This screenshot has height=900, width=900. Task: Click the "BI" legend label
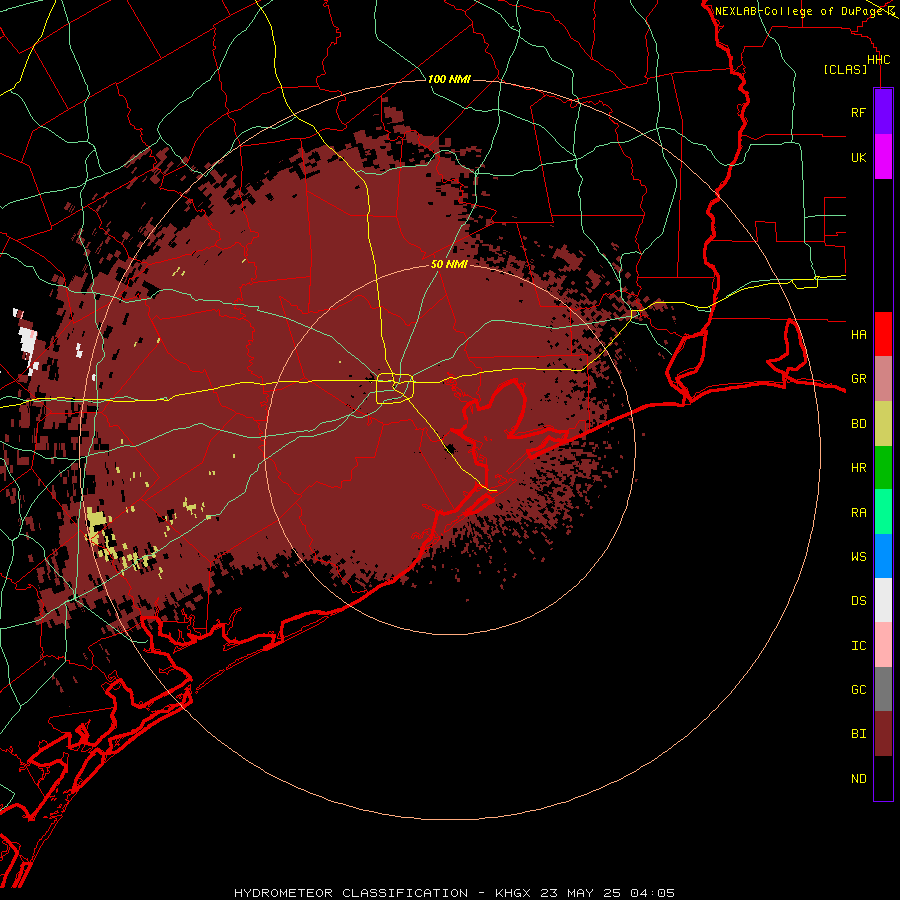(858, 734)
